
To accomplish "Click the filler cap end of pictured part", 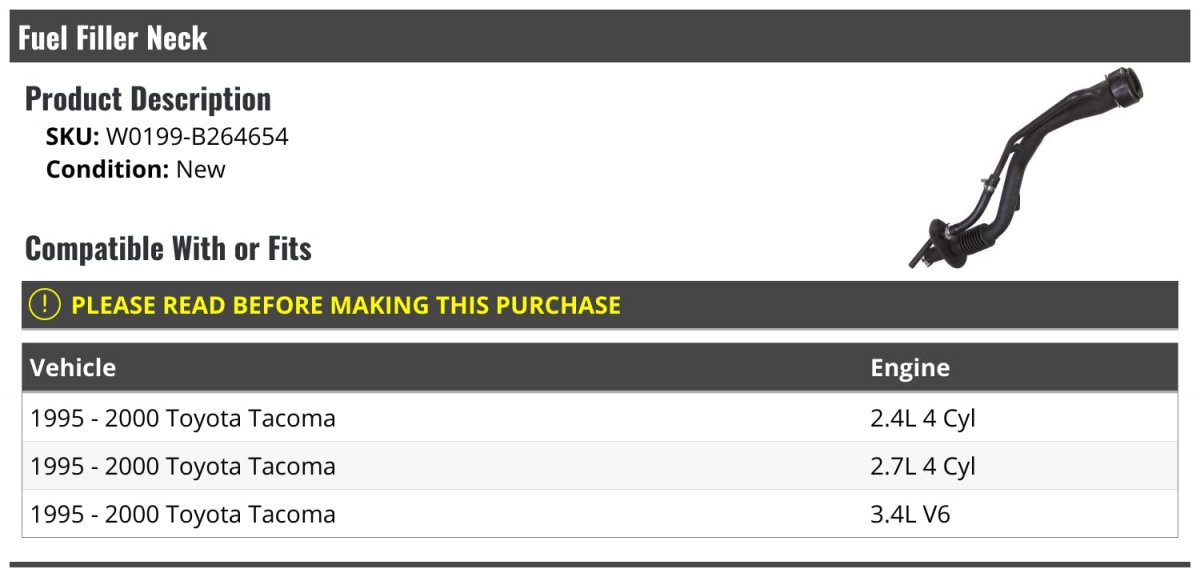I will coord(1120,88).
